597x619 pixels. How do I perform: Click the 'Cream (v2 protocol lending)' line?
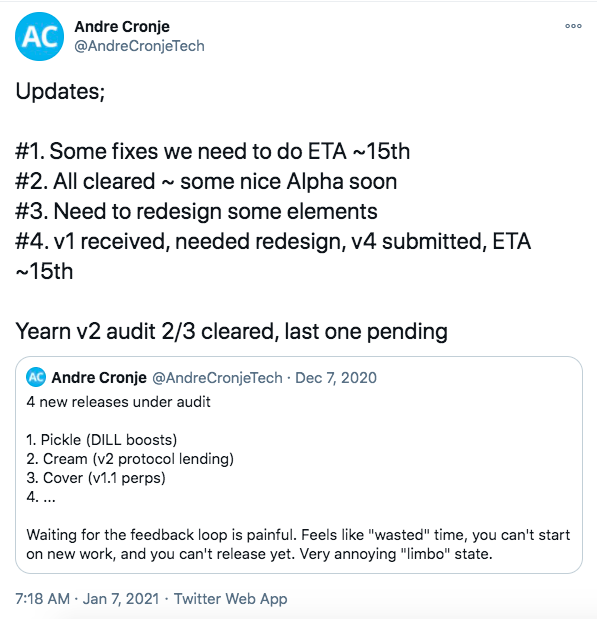point(130,459)
